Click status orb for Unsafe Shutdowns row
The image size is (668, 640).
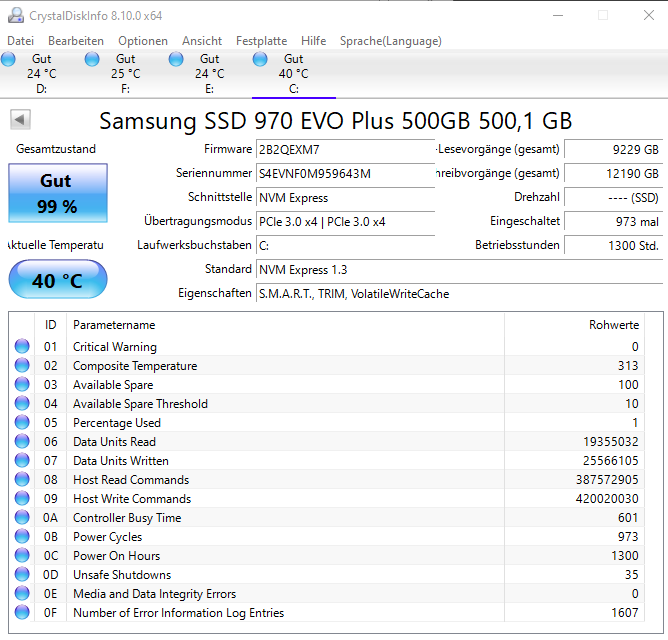[22, 574]
